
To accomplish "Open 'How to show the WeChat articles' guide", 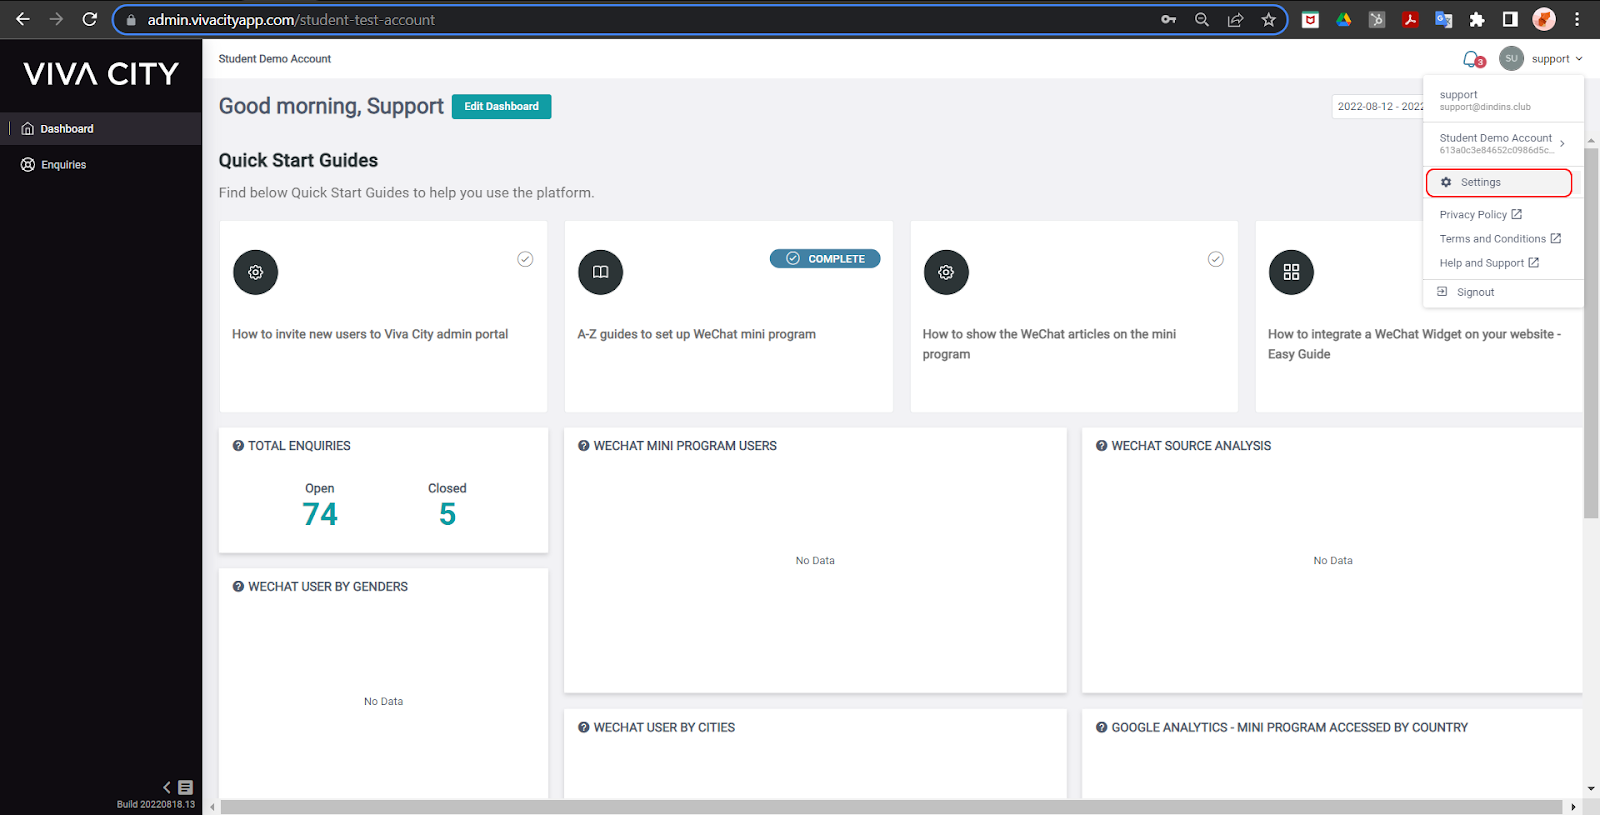I will pos(1049,344).
